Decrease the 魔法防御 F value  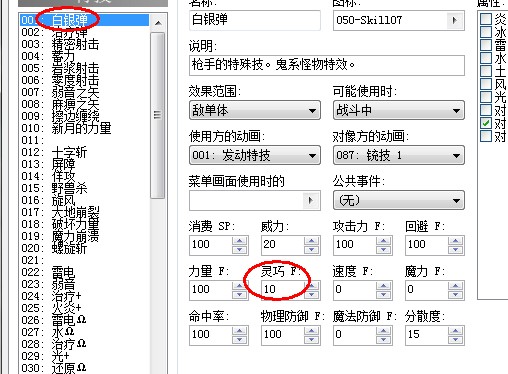pyautogui.click(x=384, y=340)
